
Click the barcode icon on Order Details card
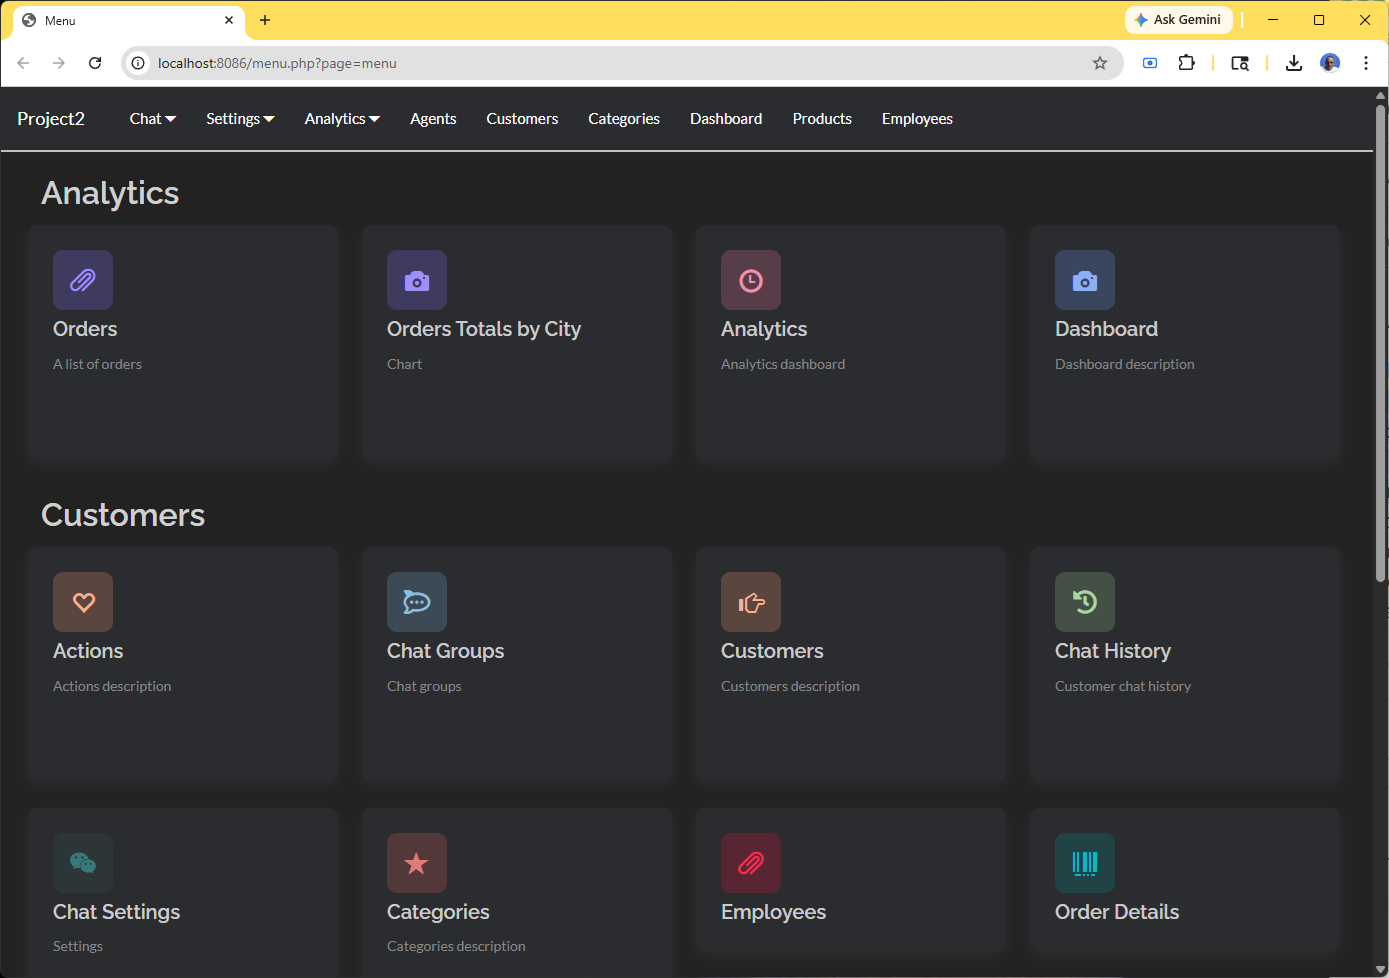(1085, 863)
